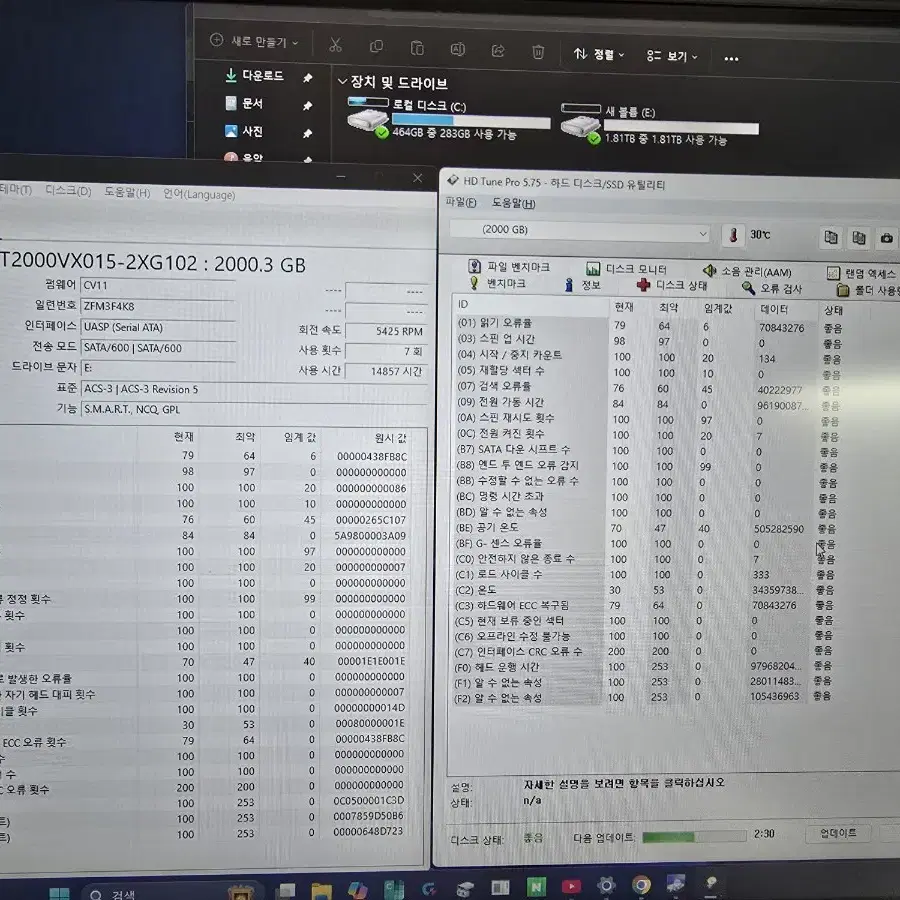Screen dimensions: 900x900
Task: Click the Rename icon in File Explorer toolbar
Action: coord(457,49)
